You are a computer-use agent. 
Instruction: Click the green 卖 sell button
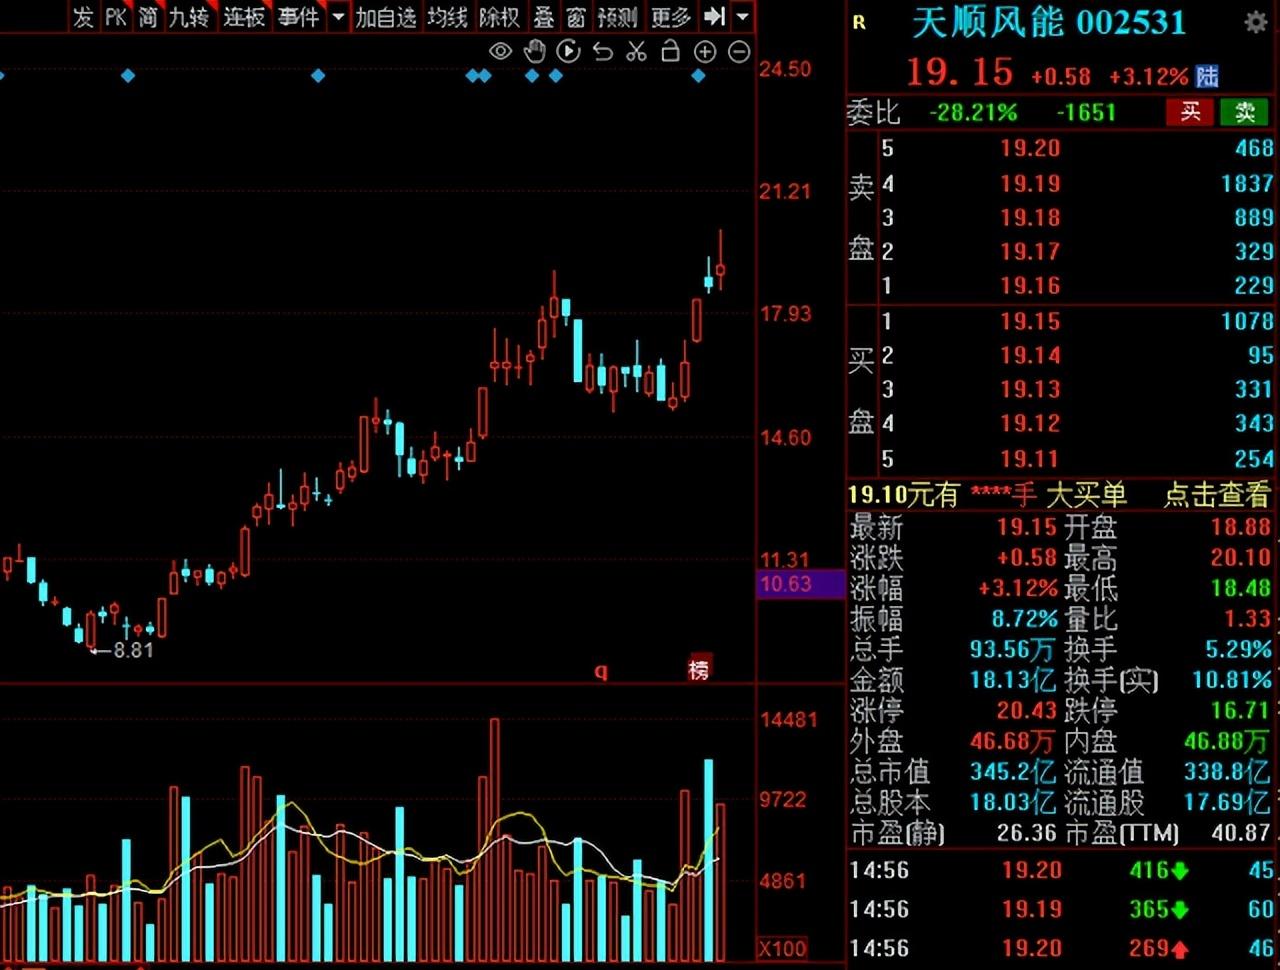tap(1245, 112)
